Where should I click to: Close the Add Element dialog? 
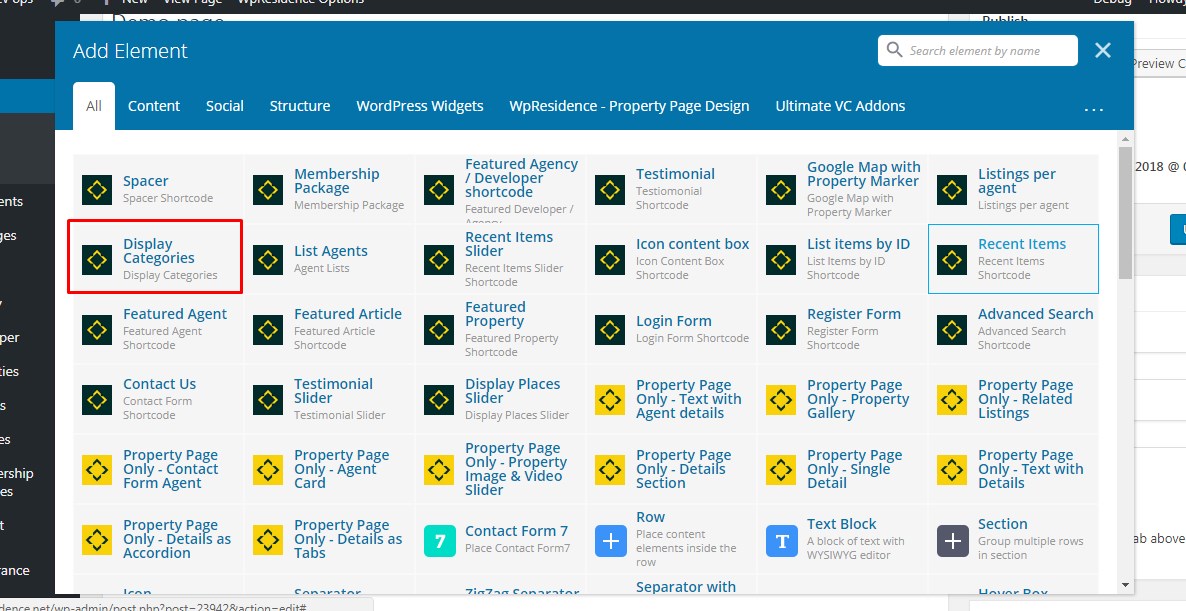(1103, 50)
